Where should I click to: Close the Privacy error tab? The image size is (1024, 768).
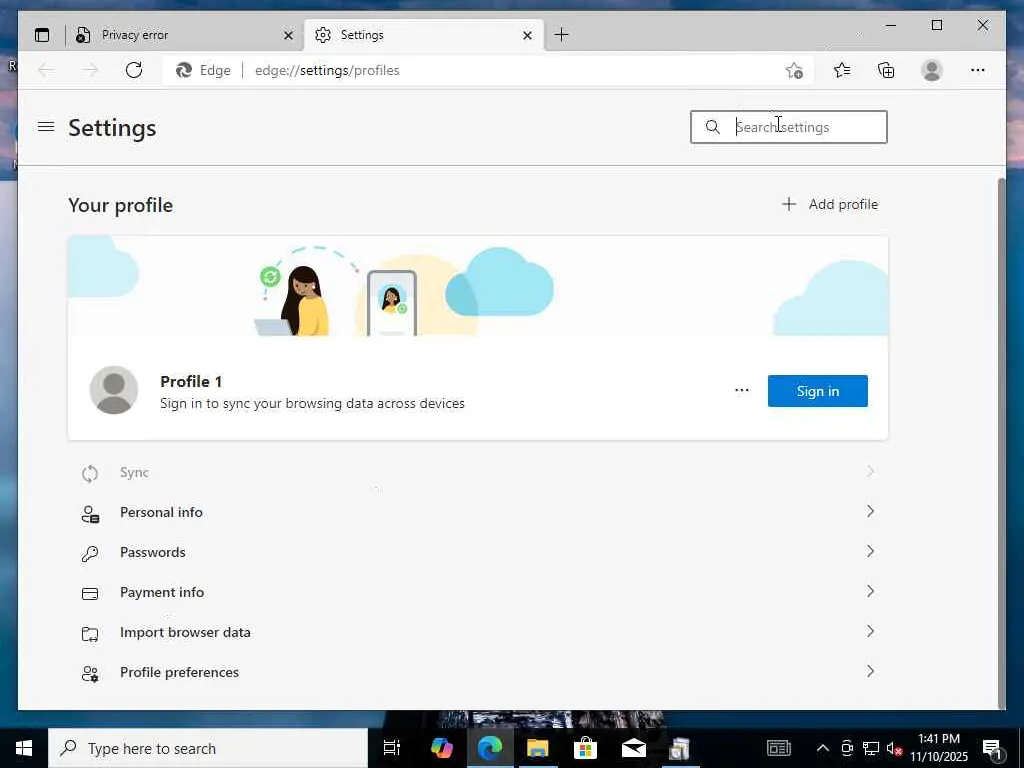[288, 35]
